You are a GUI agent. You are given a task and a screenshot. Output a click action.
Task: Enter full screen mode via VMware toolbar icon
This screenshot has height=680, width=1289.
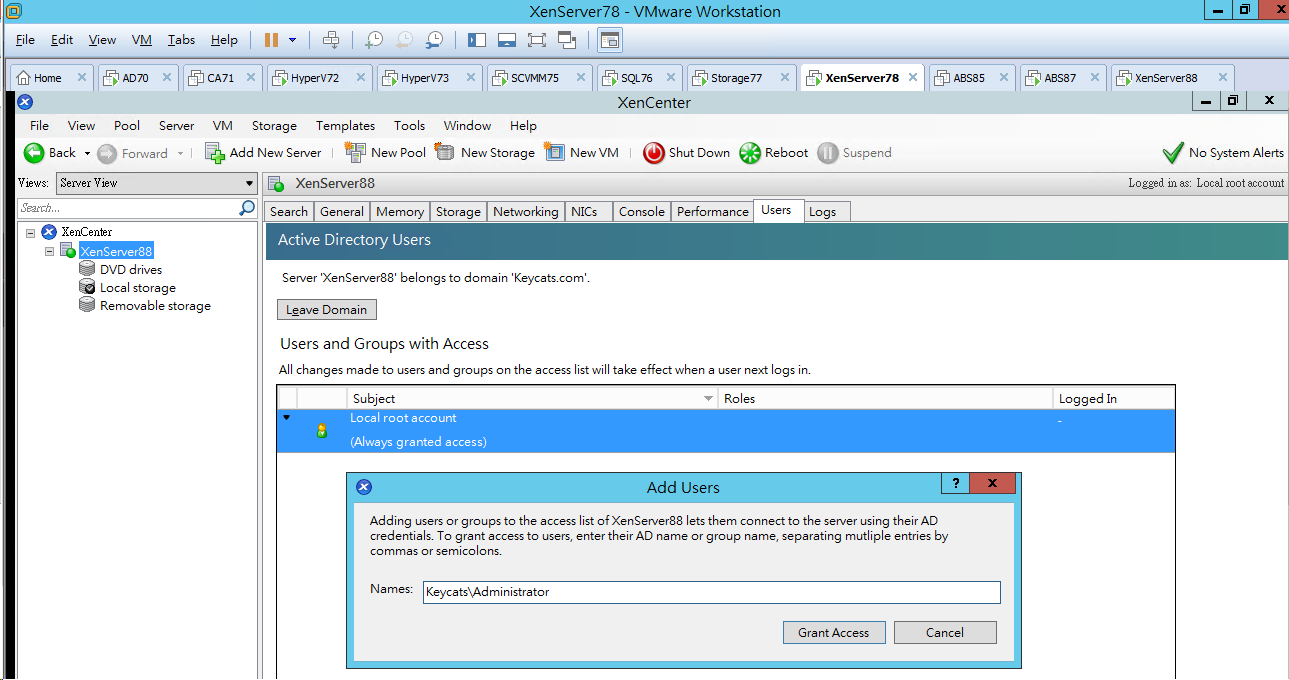[537, 40]
